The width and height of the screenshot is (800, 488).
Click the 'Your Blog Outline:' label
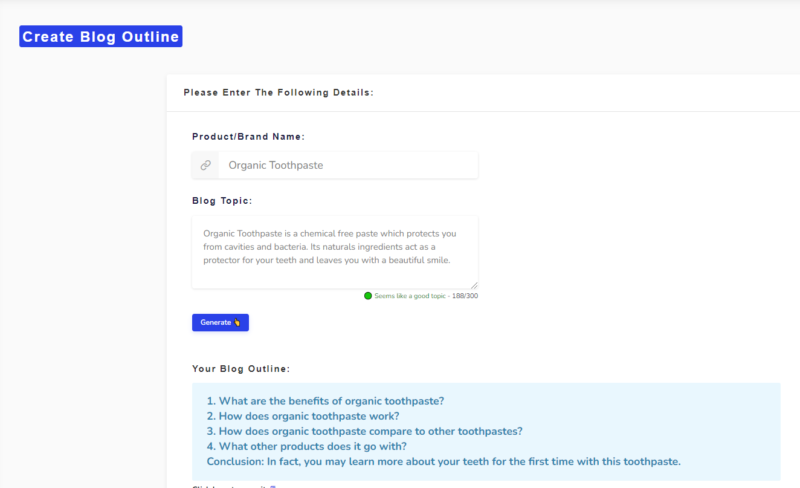click(x=241, y=368)
